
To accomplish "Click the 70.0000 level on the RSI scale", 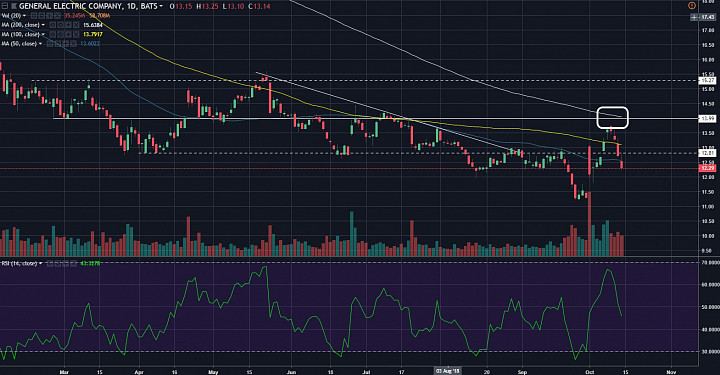I will pos(709,263).
